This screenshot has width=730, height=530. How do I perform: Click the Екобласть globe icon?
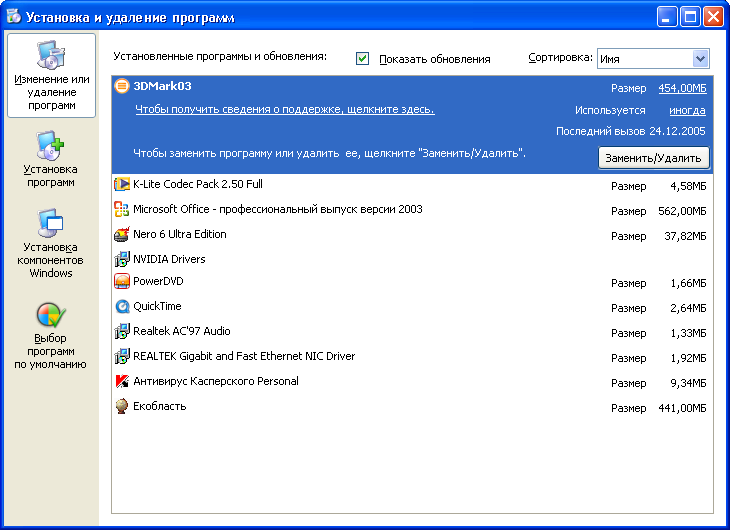click(x=122, y=406)
